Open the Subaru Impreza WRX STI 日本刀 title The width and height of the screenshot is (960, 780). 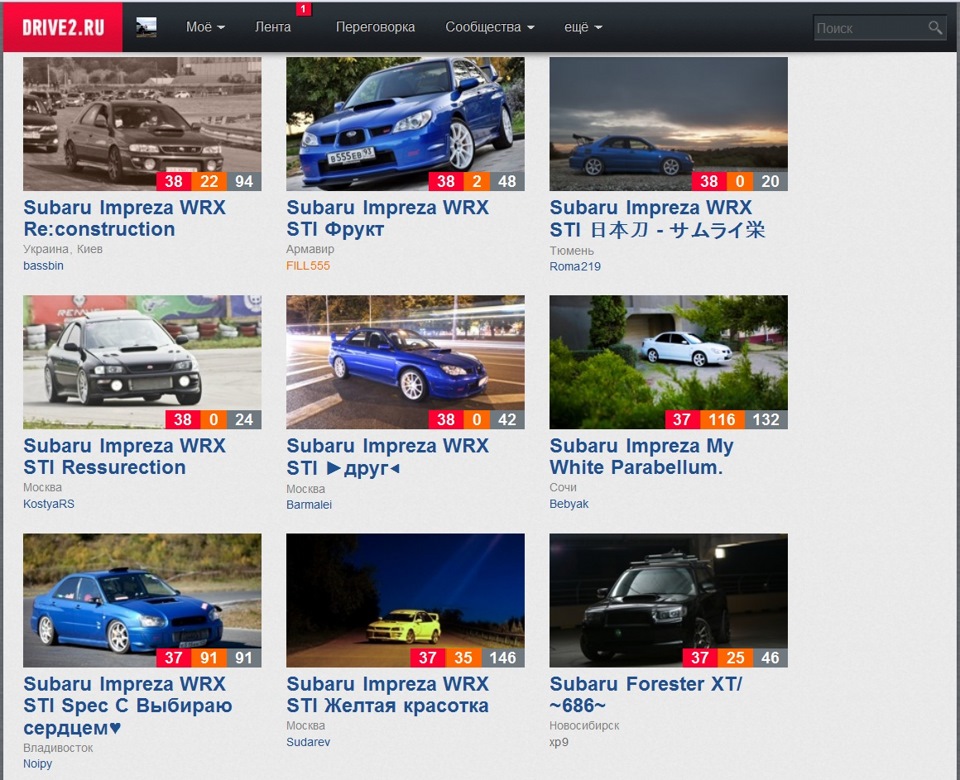point(657,219)
